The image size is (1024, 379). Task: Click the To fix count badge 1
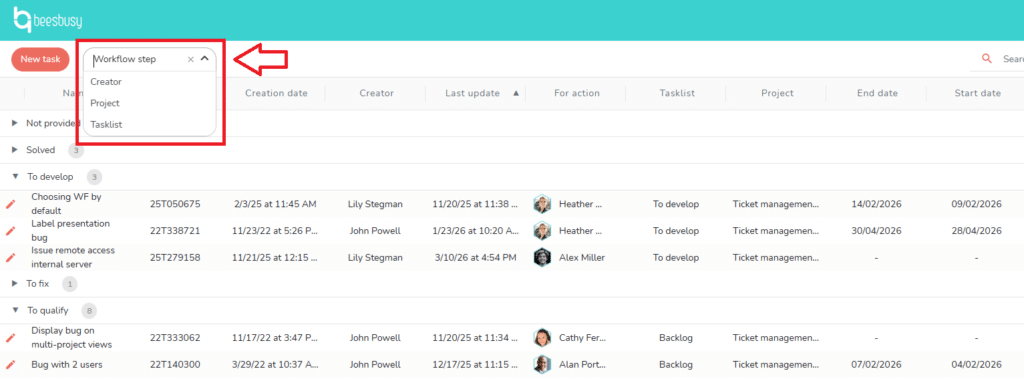[70, 284]
